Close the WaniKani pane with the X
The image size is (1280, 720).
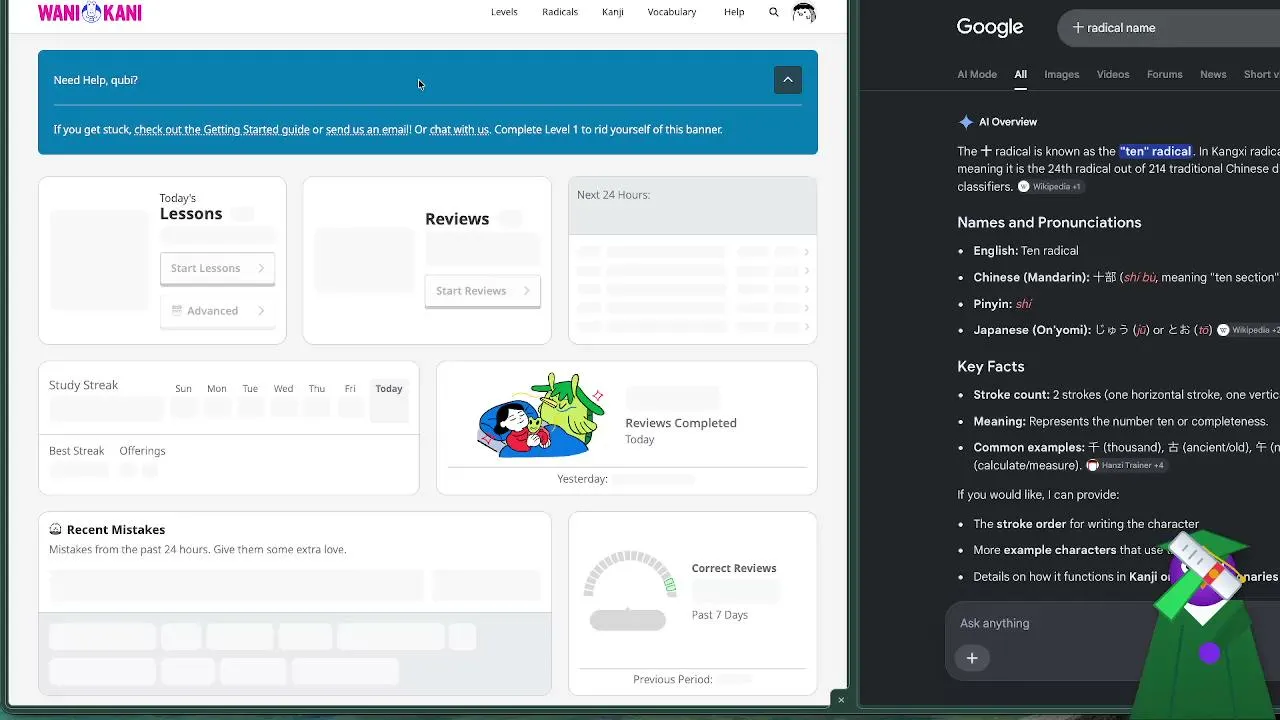841,700
